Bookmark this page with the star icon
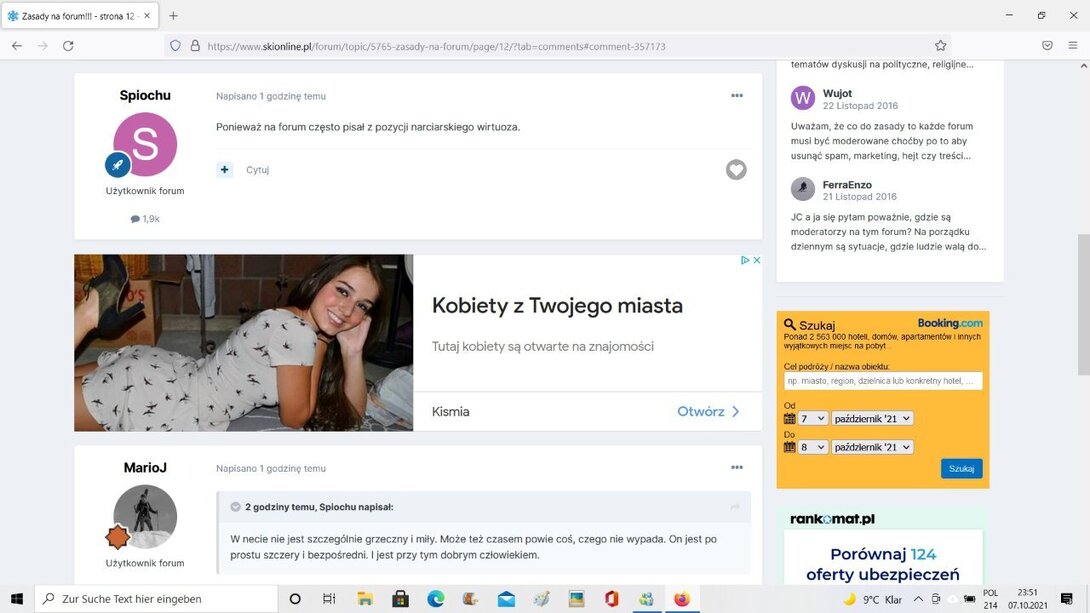Screen dimensions: 1090x613 click(940, 46)
